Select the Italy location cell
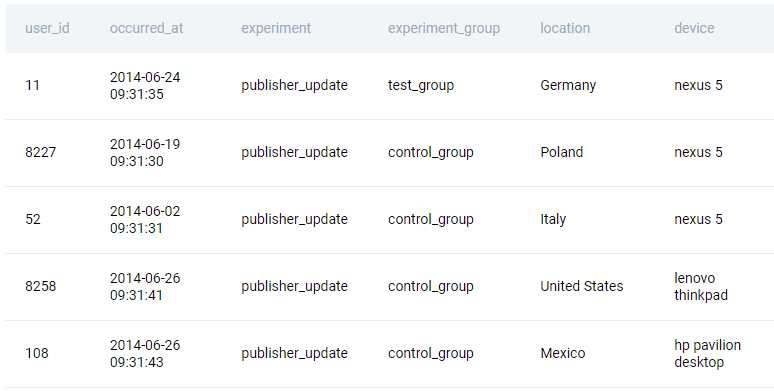The width and height of the screenshot is (774, 391). (553, 220)
